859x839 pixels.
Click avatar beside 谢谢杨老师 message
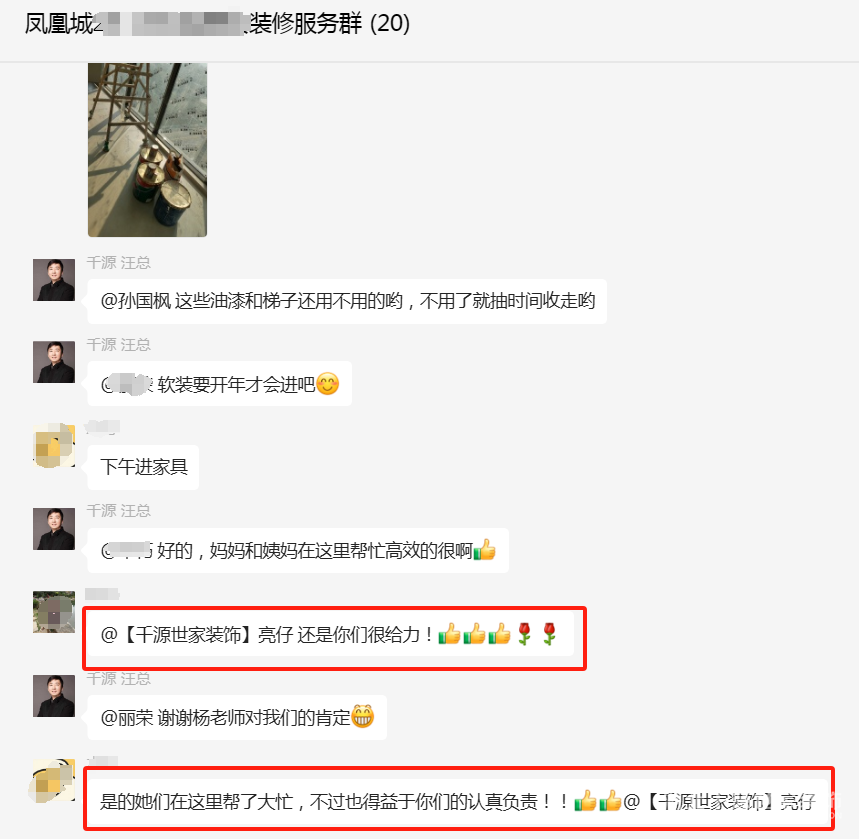tap(54, 696)
